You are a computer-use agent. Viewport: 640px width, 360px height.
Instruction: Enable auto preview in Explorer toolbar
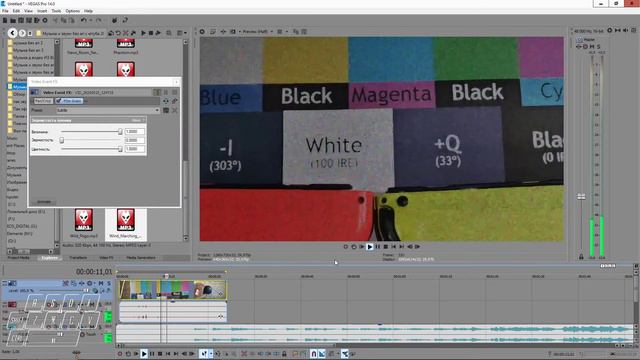tap(158, 33)
